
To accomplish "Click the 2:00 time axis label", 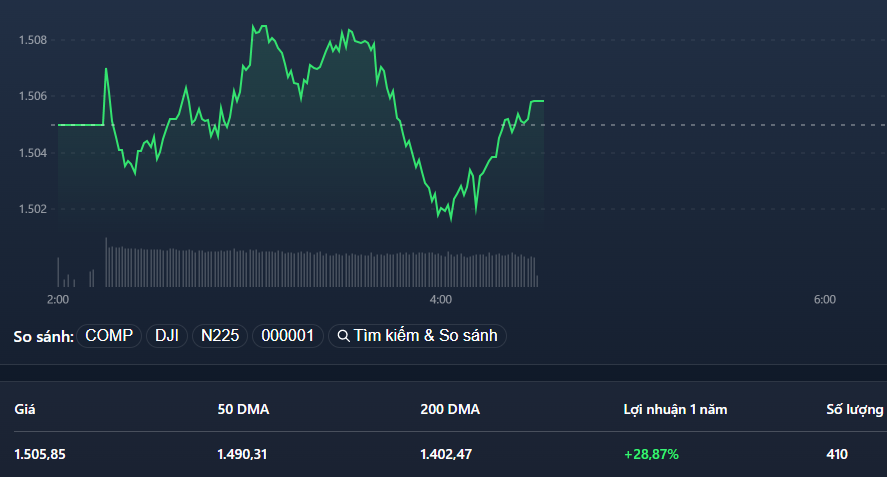I will (58, 299).
